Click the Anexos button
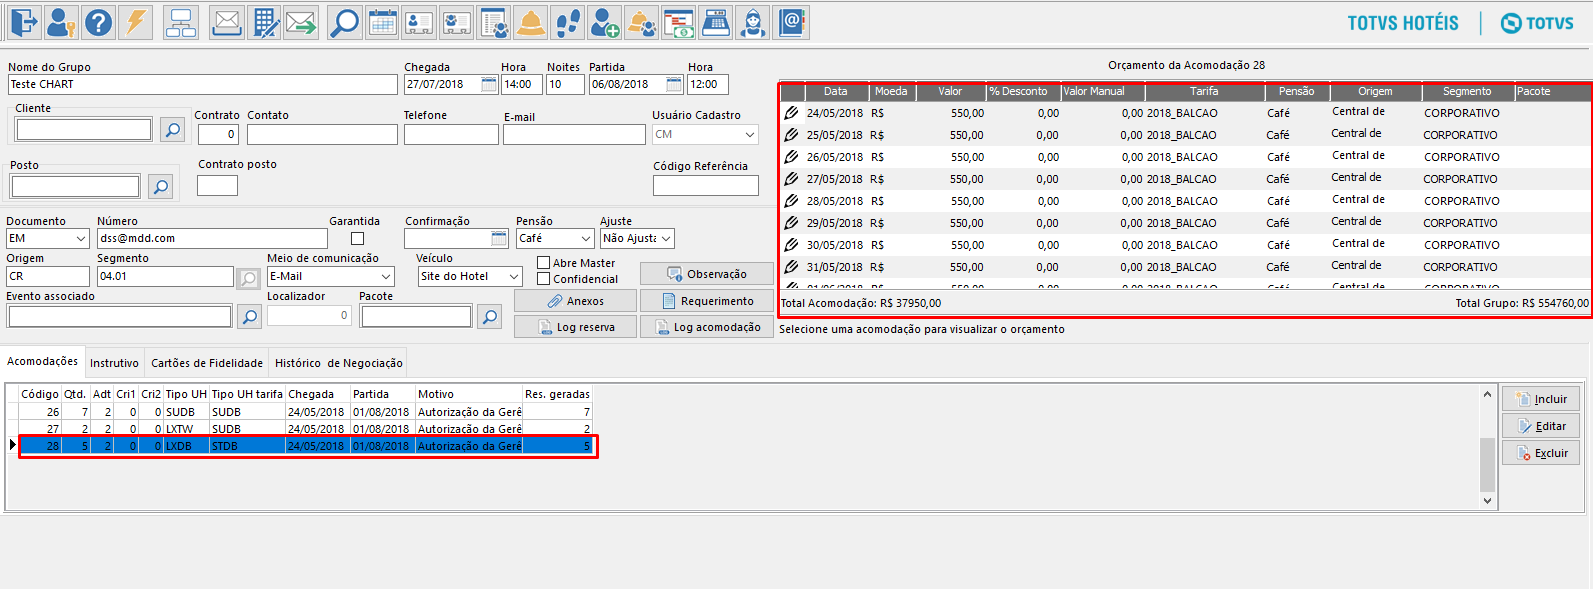This screenshot has height=589, width=1593. [575, 301]
